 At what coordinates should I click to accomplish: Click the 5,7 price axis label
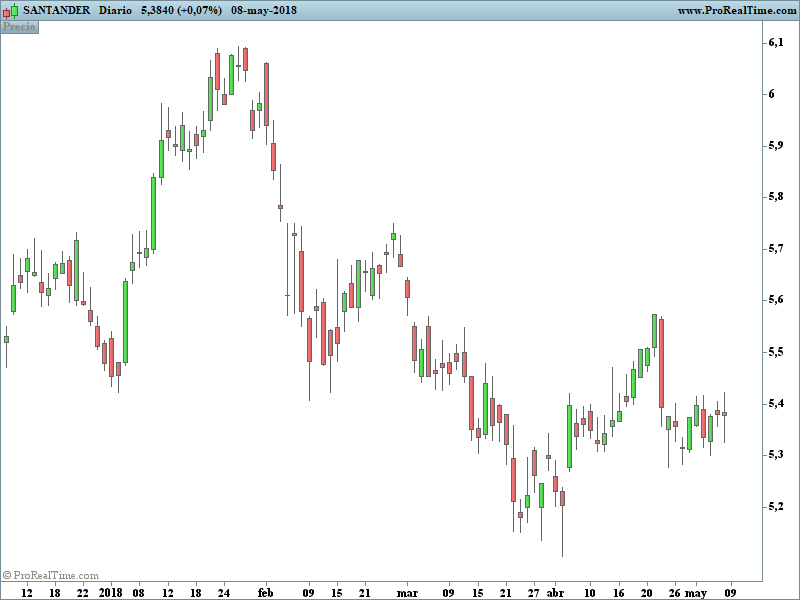coord(776,249)
